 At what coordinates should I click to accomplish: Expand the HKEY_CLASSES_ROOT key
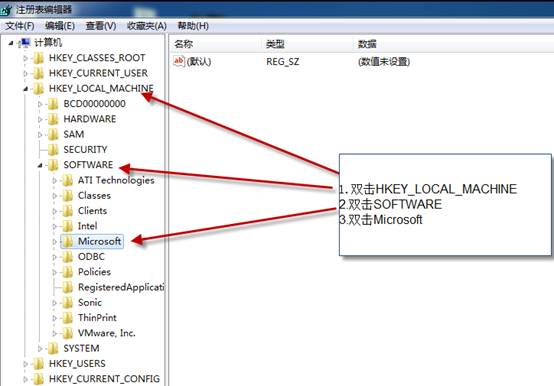pos(25,58)
